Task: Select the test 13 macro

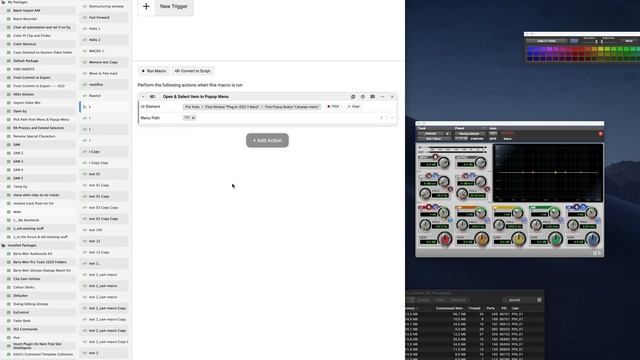Action: (x=104, y=241)
